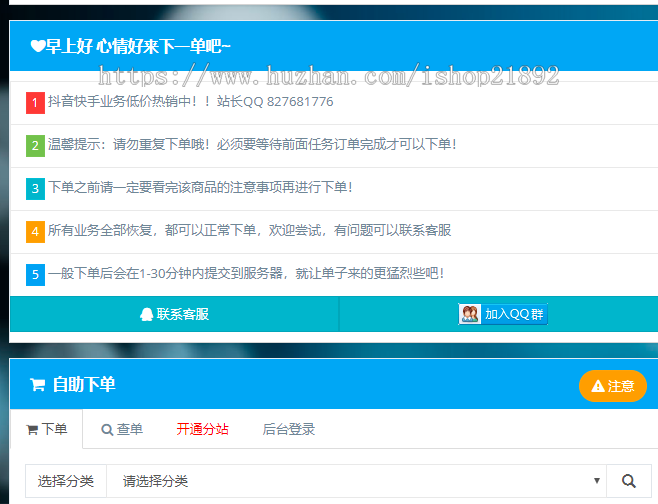Viewport: 658px width, 504px height.
Task: Click the magnifier icon on the 查单 tab
Action: (107, 430)
